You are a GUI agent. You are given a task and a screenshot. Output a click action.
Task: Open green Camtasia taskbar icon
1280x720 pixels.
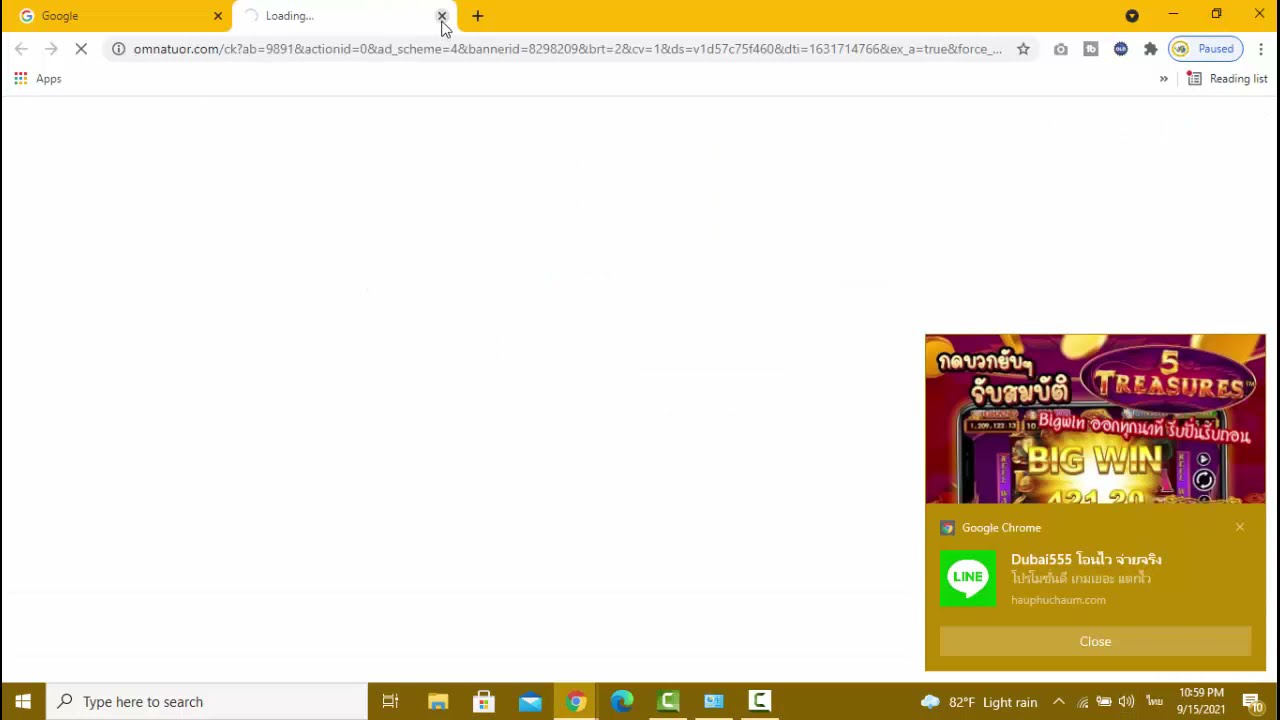[668, 702]
